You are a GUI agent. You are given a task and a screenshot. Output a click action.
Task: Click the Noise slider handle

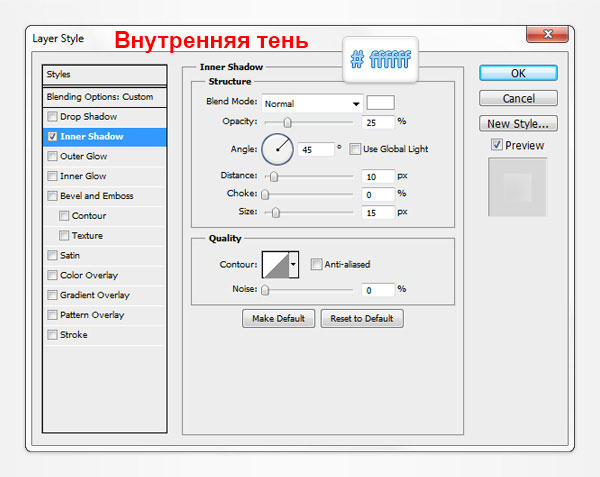(265, 290)
